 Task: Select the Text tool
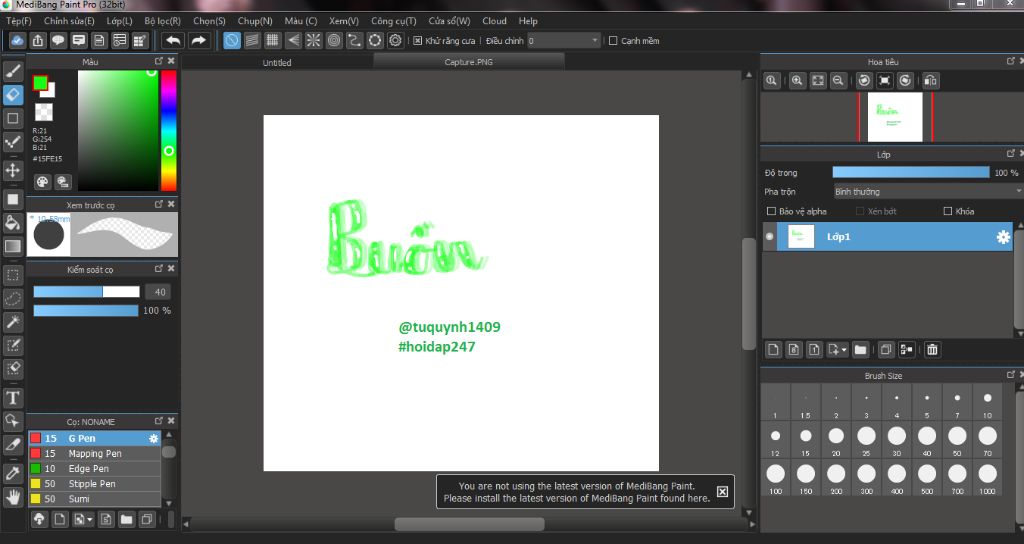point(12,398)
